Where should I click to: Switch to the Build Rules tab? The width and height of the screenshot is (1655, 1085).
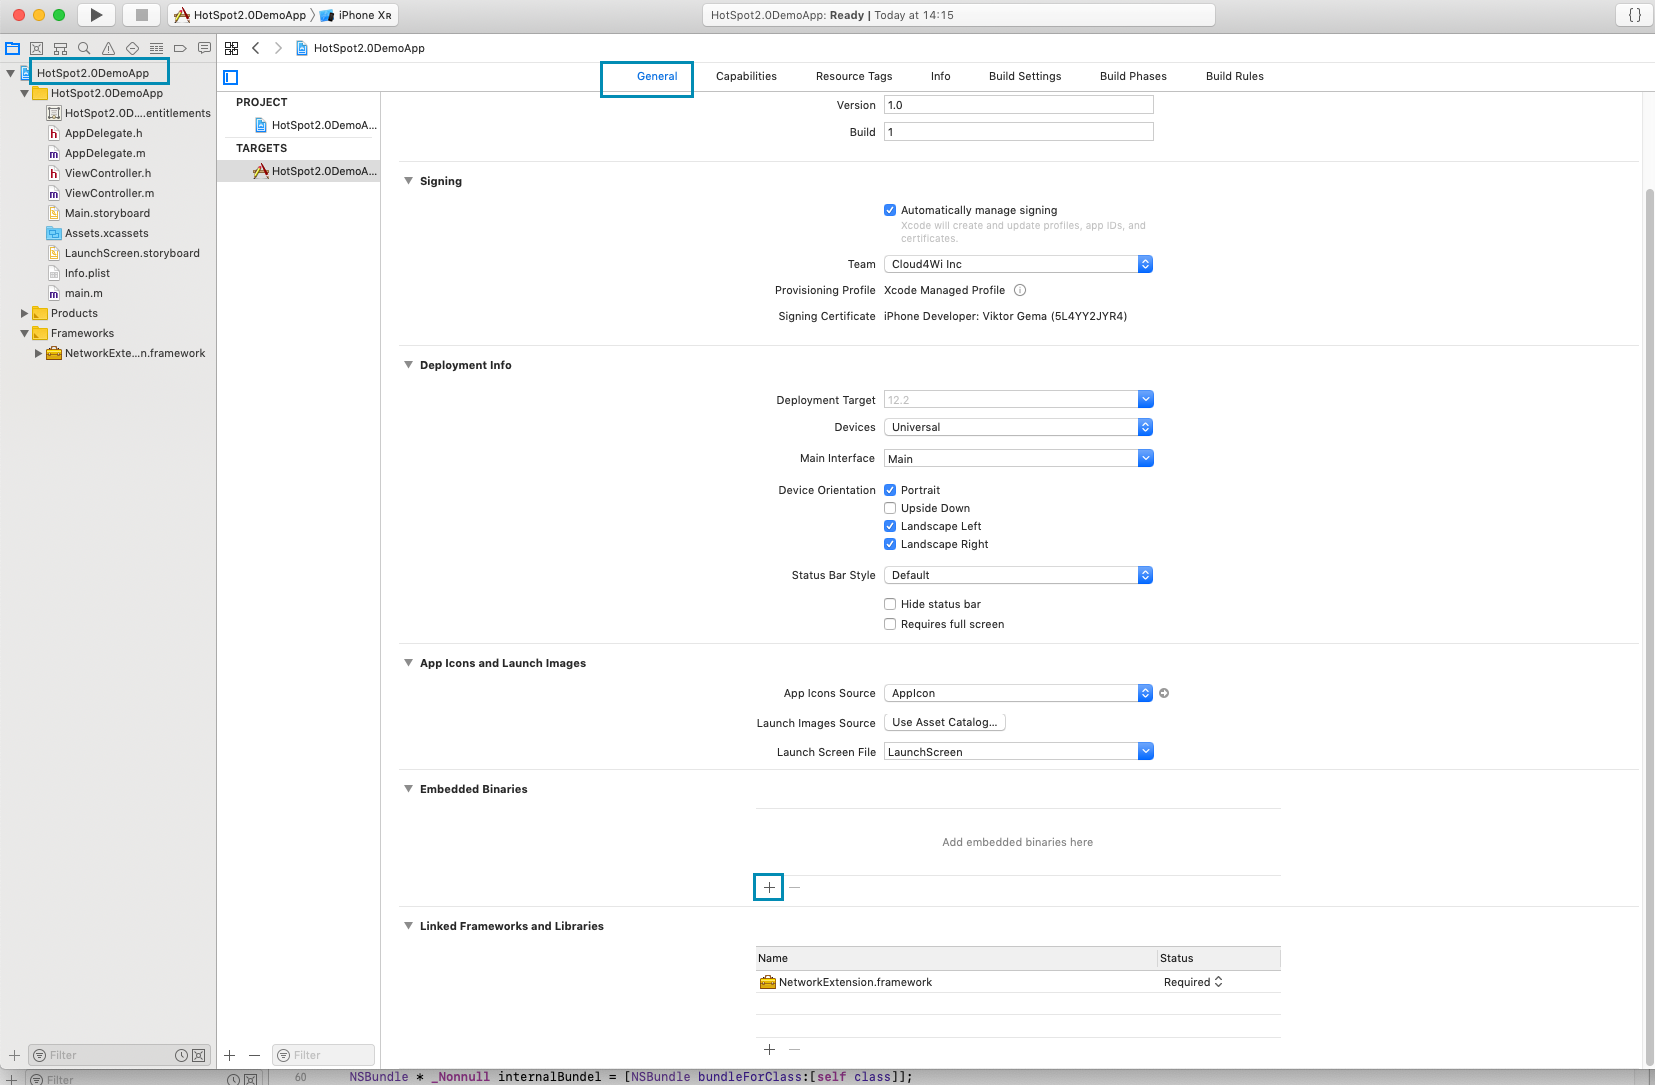click(1235, 76)
